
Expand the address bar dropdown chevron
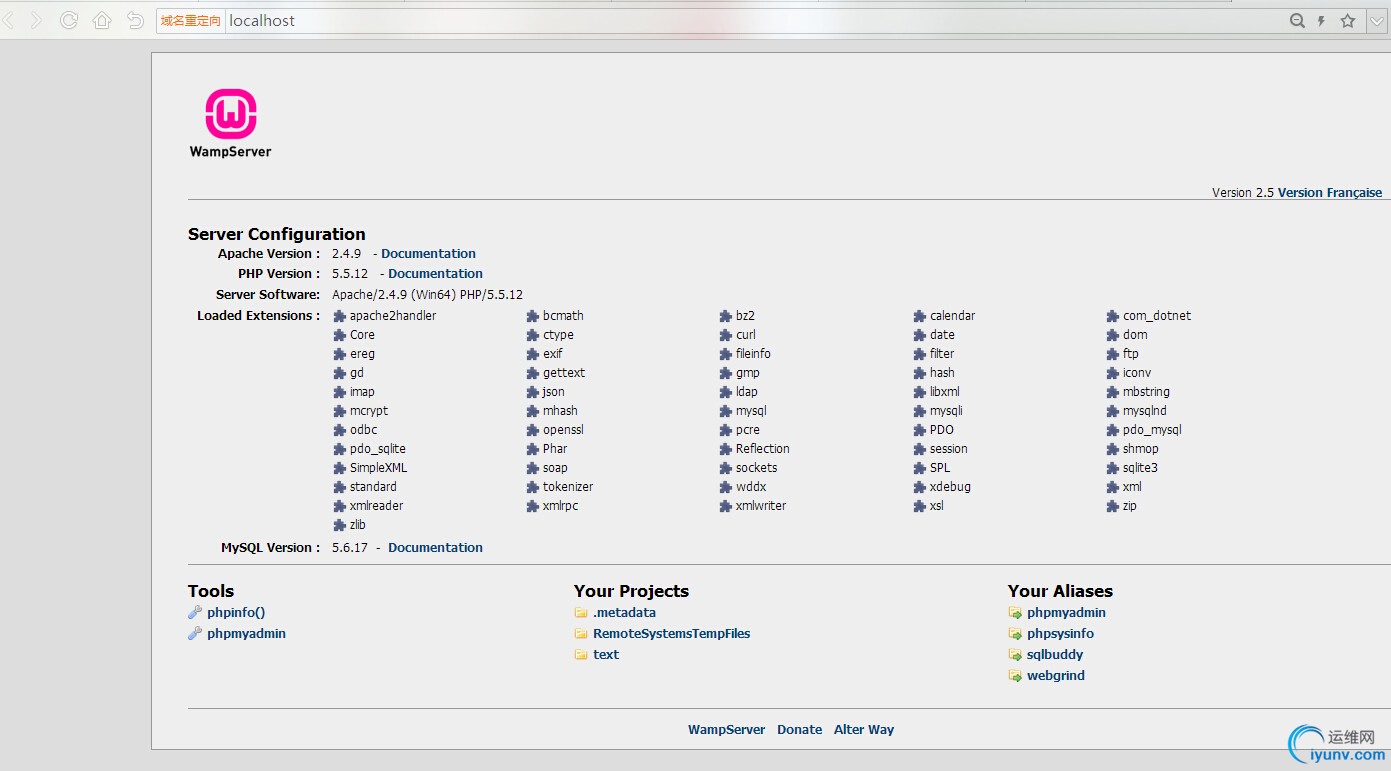[x=1377, y=20]
